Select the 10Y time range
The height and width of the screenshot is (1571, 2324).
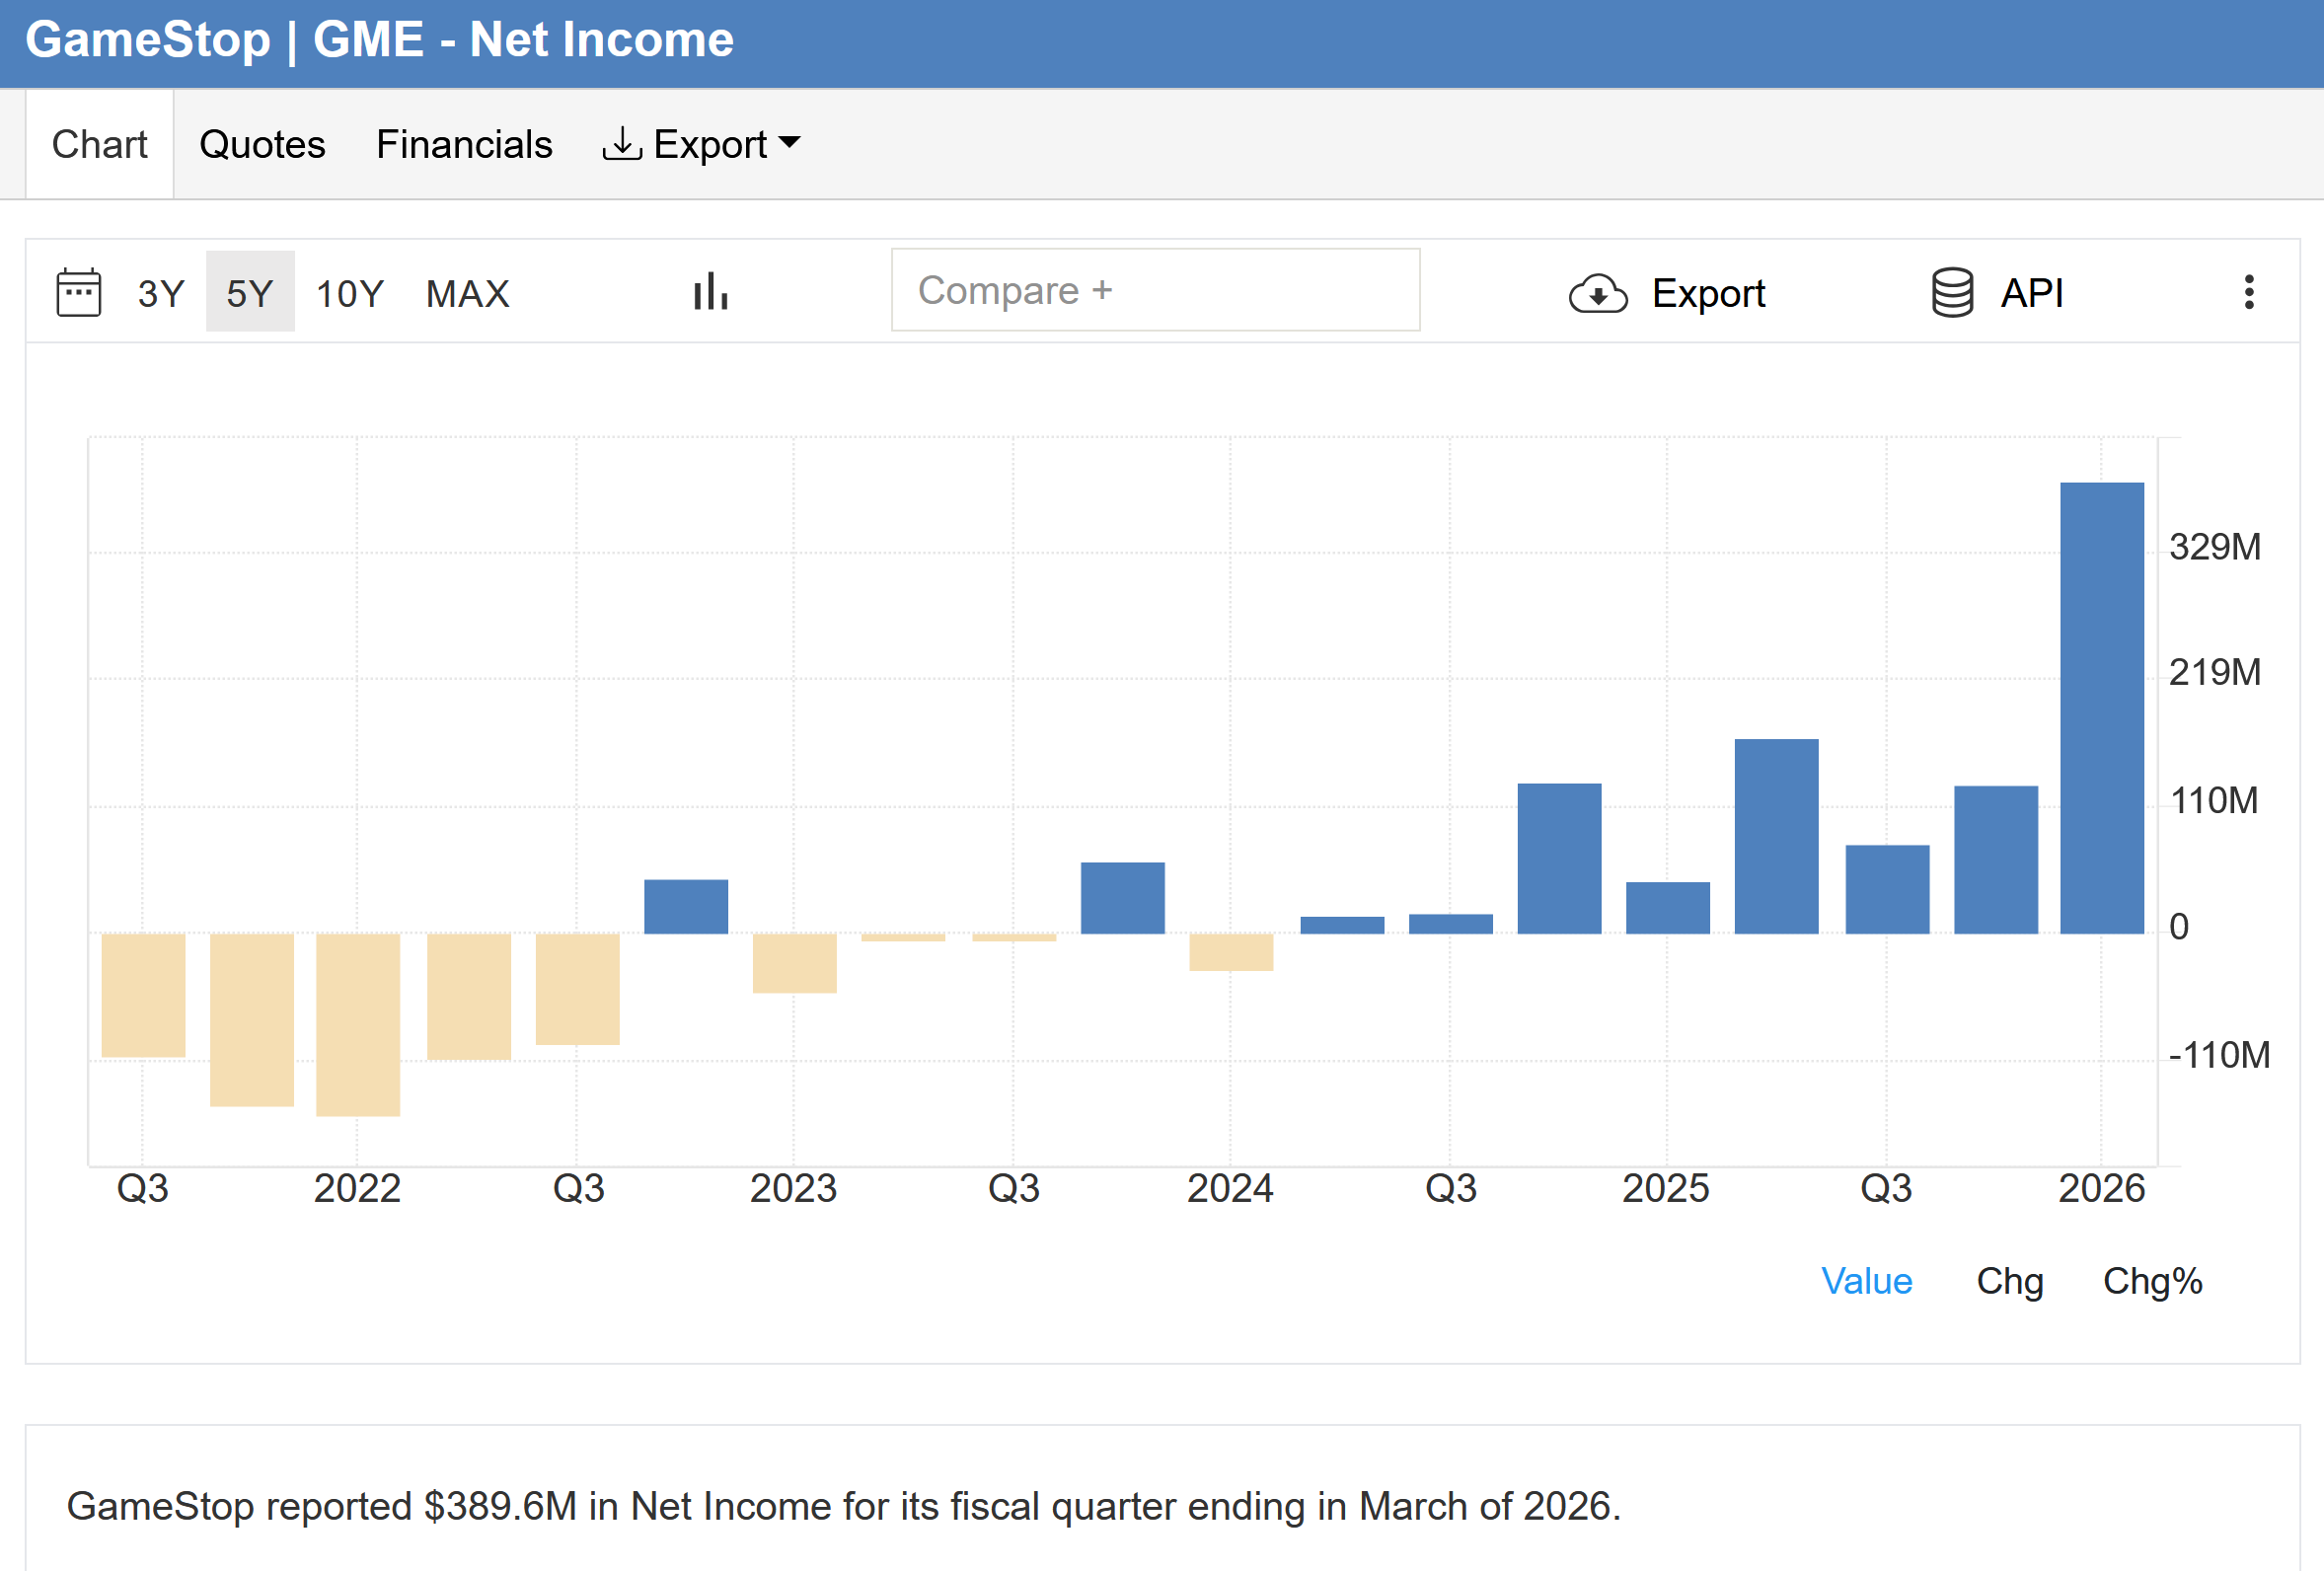coord(350,293)
